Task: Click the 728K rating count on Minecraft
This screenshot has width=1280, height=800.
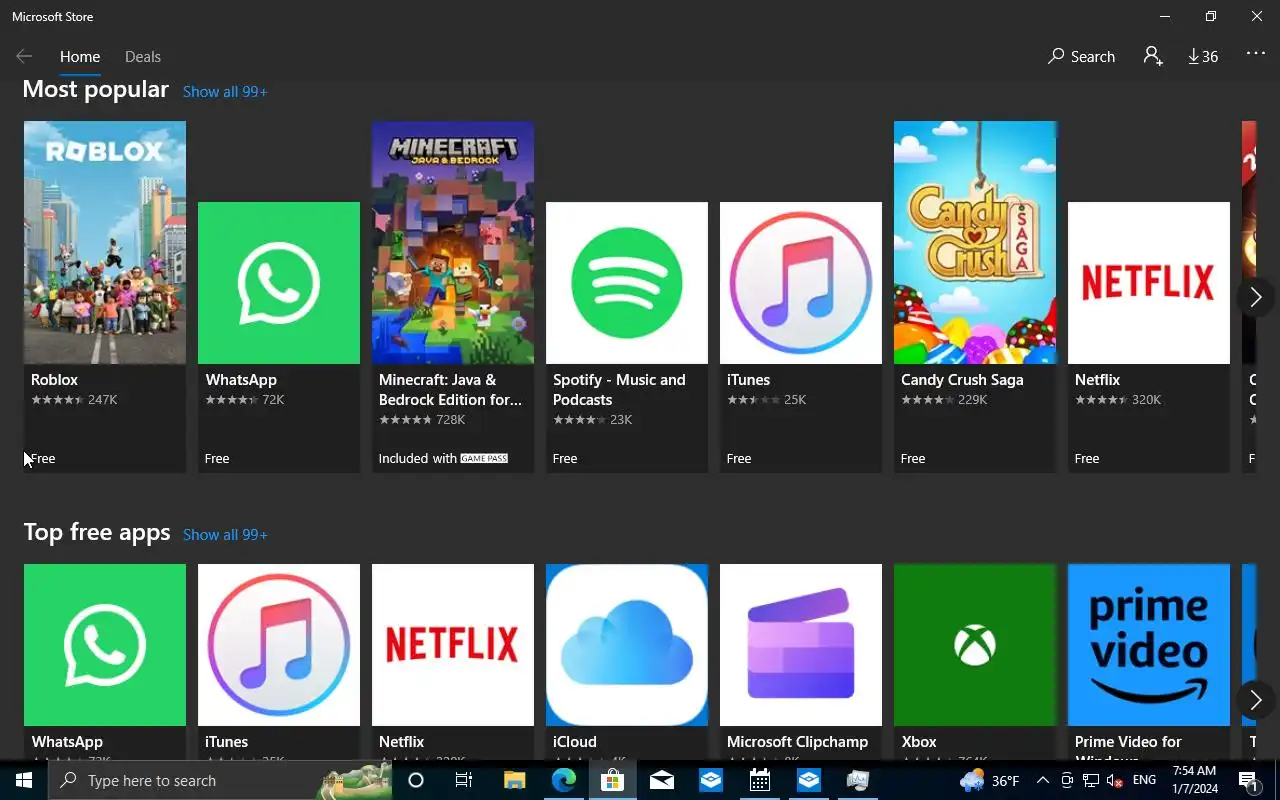Action: pos(451,420)
